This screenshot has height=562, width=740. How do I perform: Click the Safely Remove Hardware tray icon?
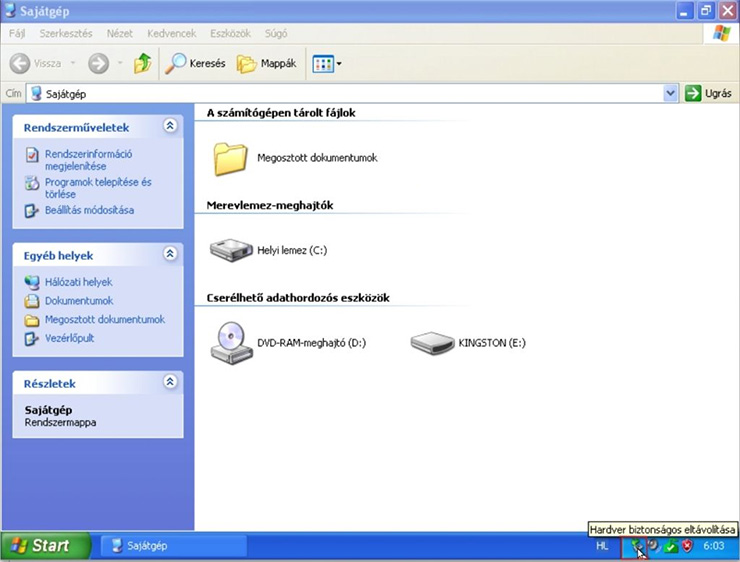635,546
